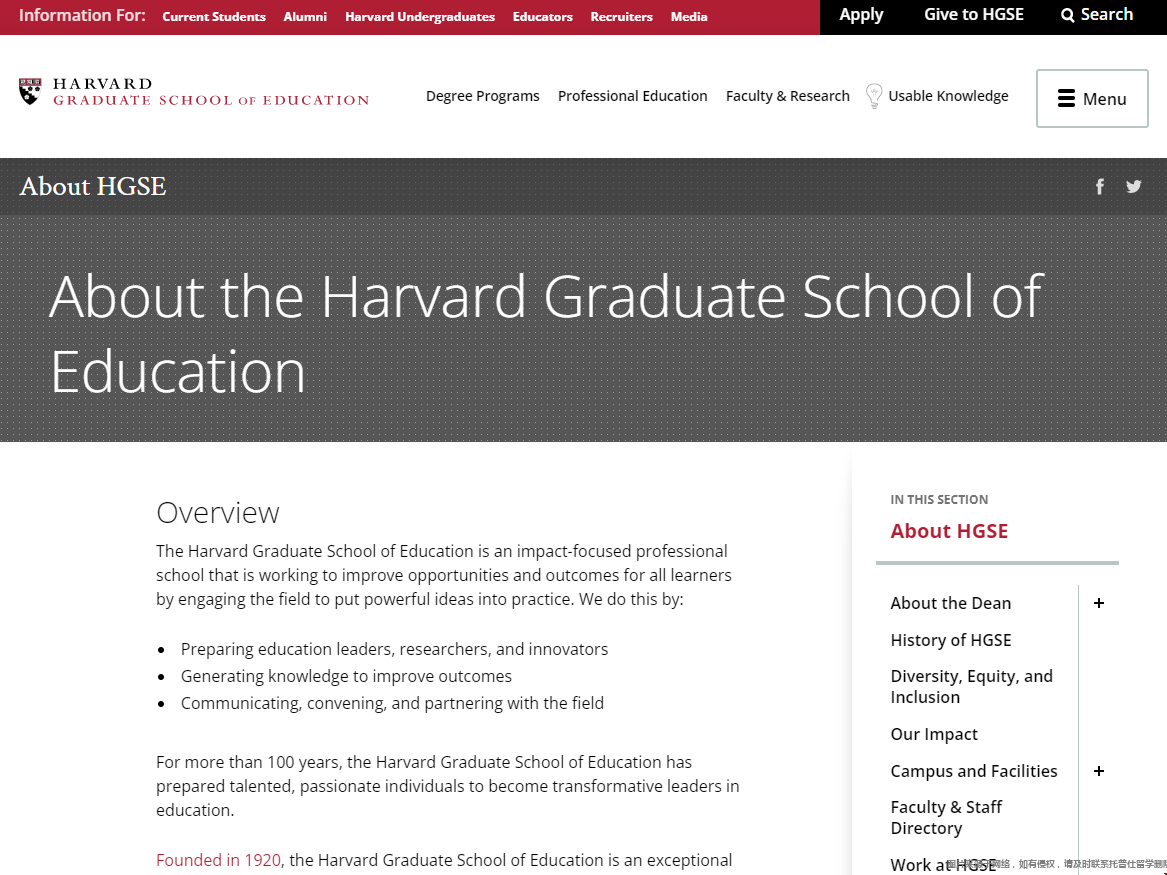Viewport: 1167px width, 875px height.
Task: Select Current Students in Information For bar
Action: (x=214, y=17)
